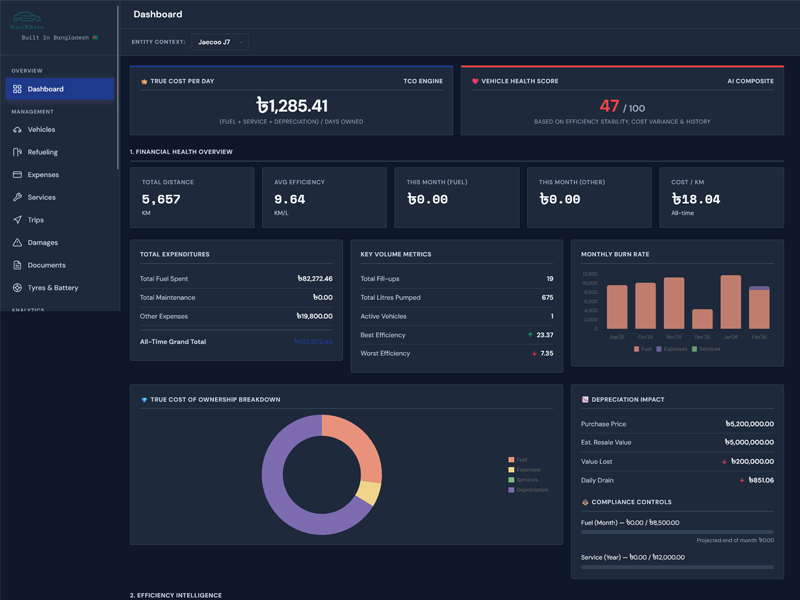Click the Damages warning triangle icon
The image size is (800, 600).
pos(17,242)
